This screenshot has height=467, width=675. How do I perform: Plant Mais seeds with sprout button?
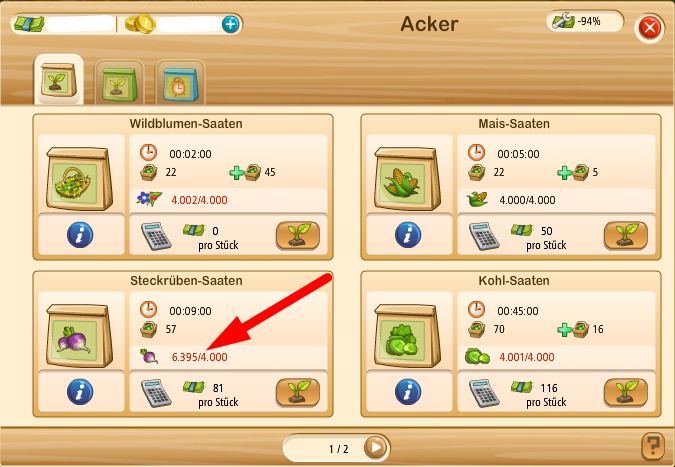[626, 235]
